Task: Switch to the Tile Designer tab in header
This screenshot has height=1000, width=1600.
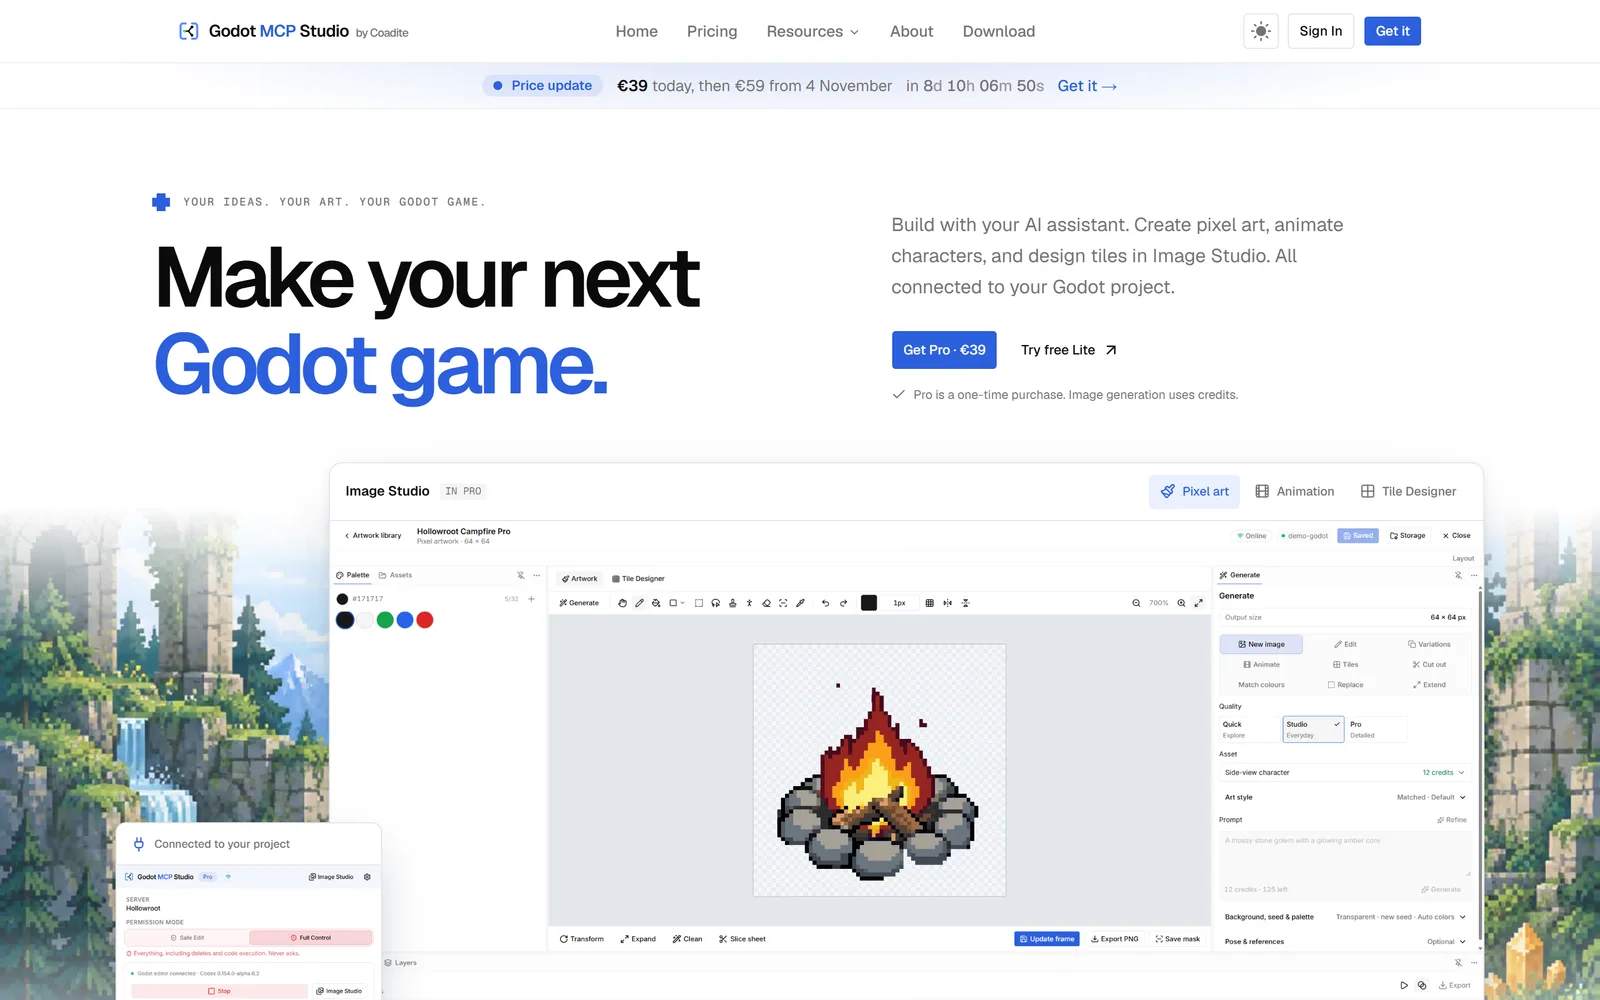Action: point(1409,492)
